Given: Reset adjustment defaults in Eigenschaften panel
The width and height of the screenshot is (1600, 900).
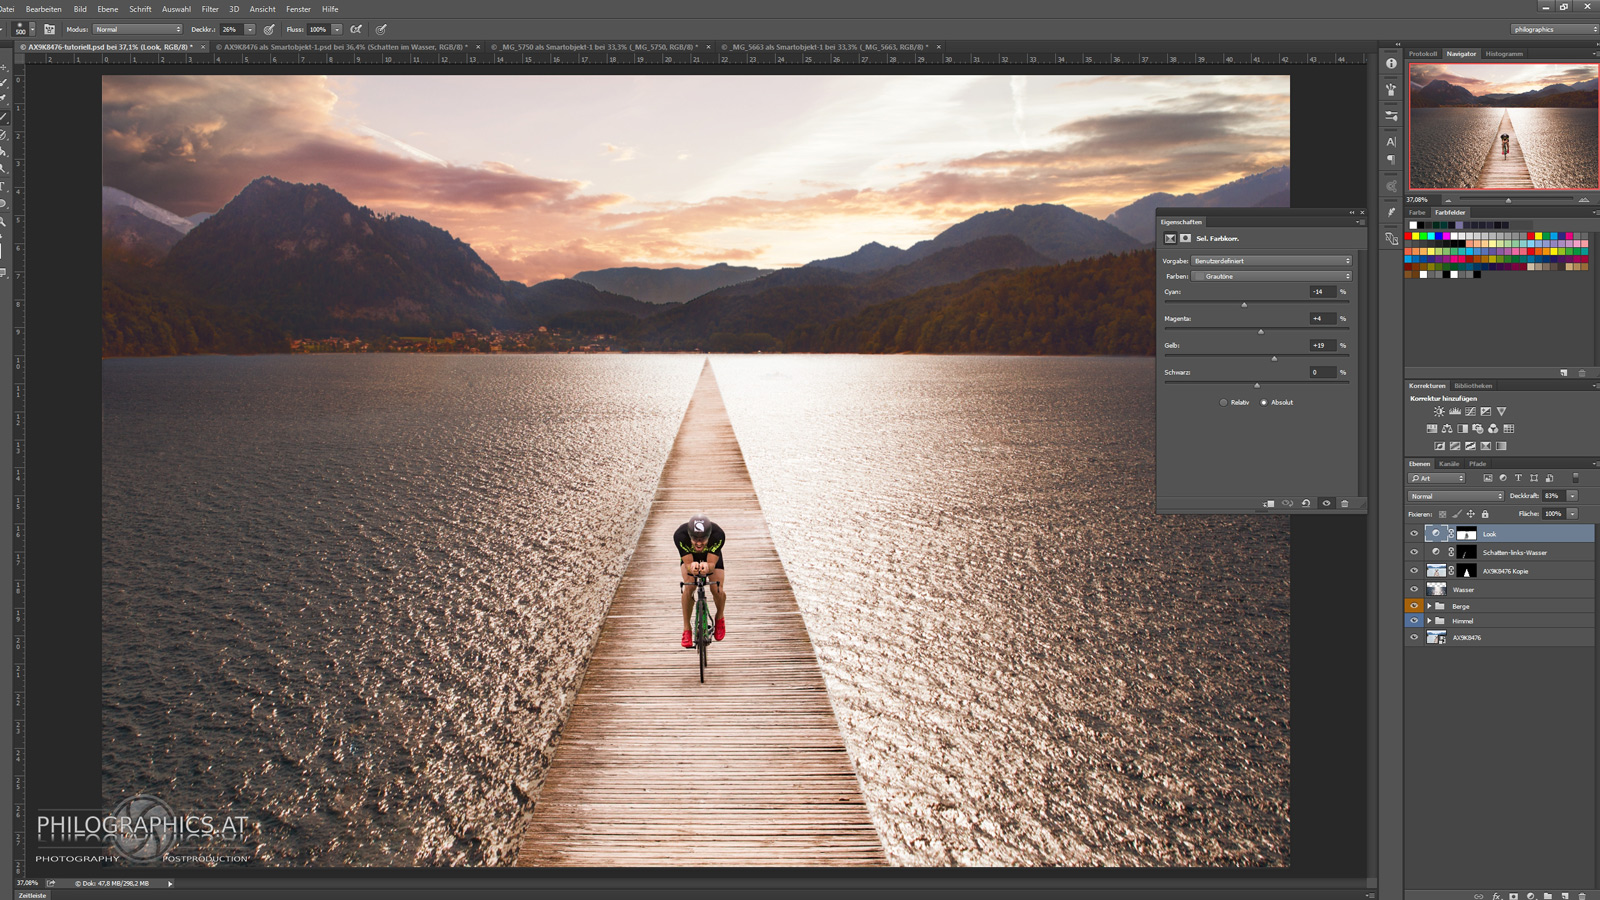Looking at the screenshot, I should pos(1306,504).
